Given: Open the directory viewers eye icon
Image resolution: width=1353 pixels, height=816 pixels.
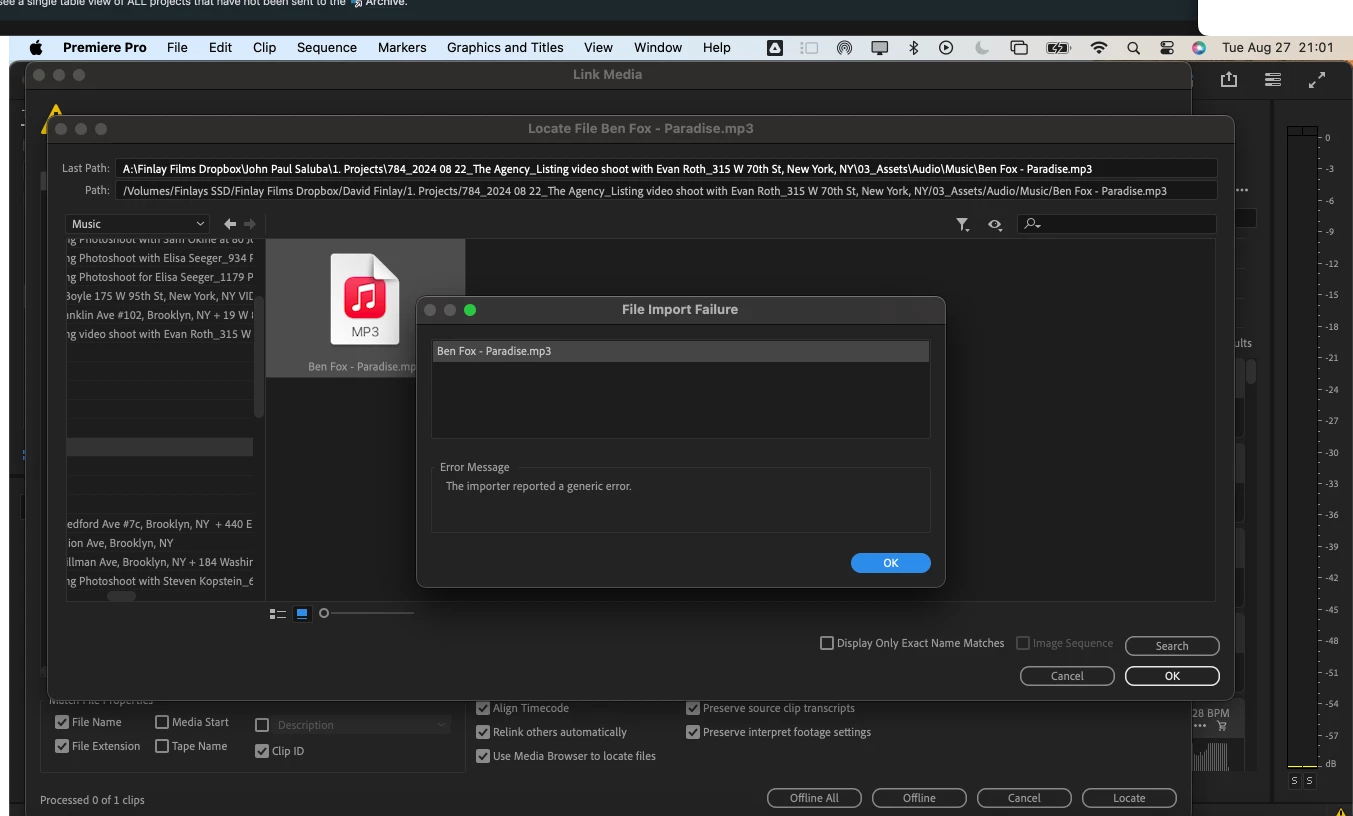Looking at the screenshot, I should [x=995, y=225].
